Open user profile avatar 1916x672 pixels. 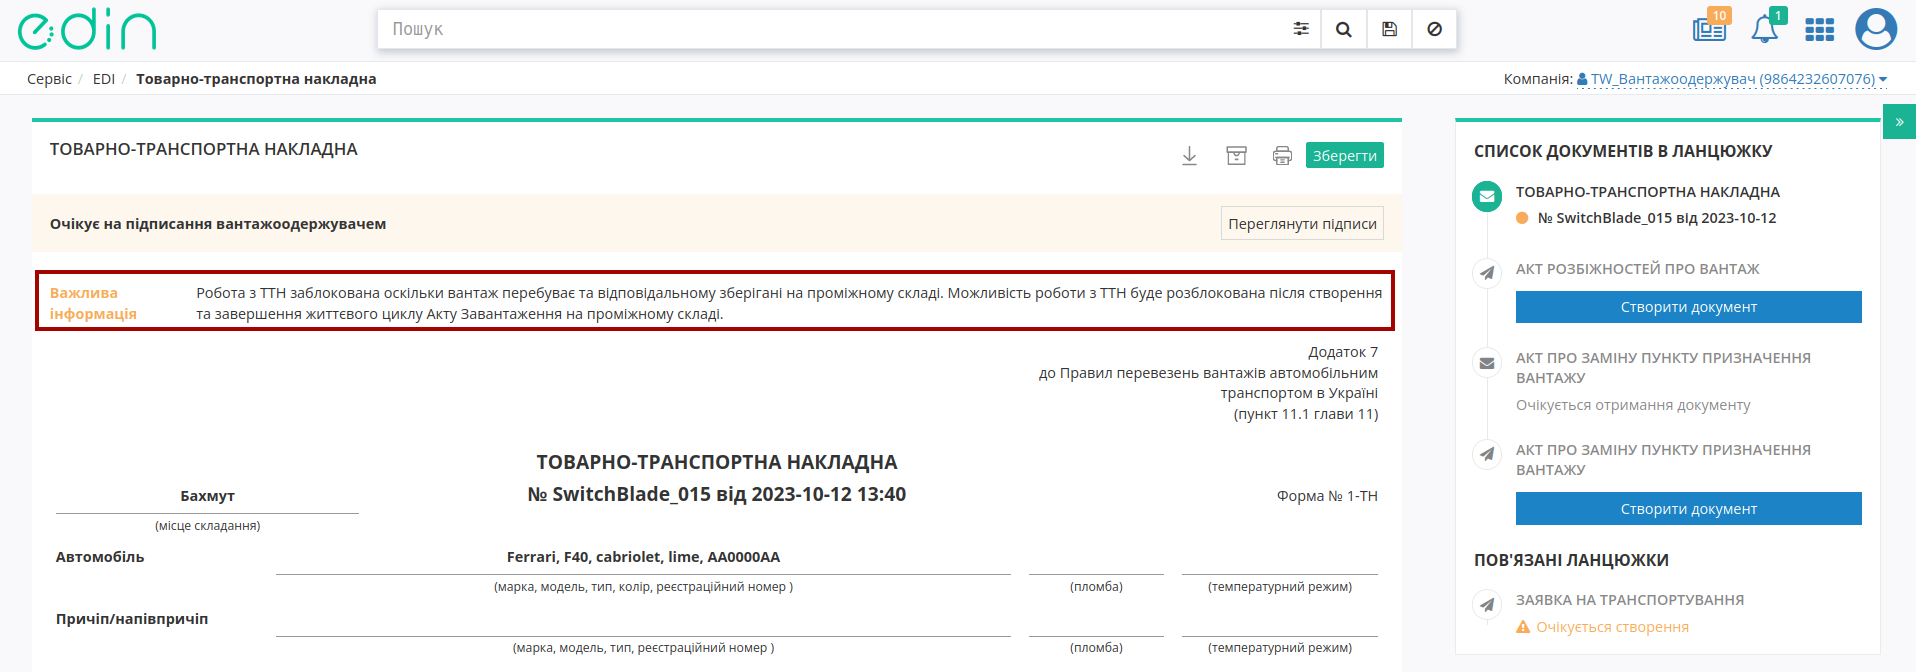point(1876,29)
